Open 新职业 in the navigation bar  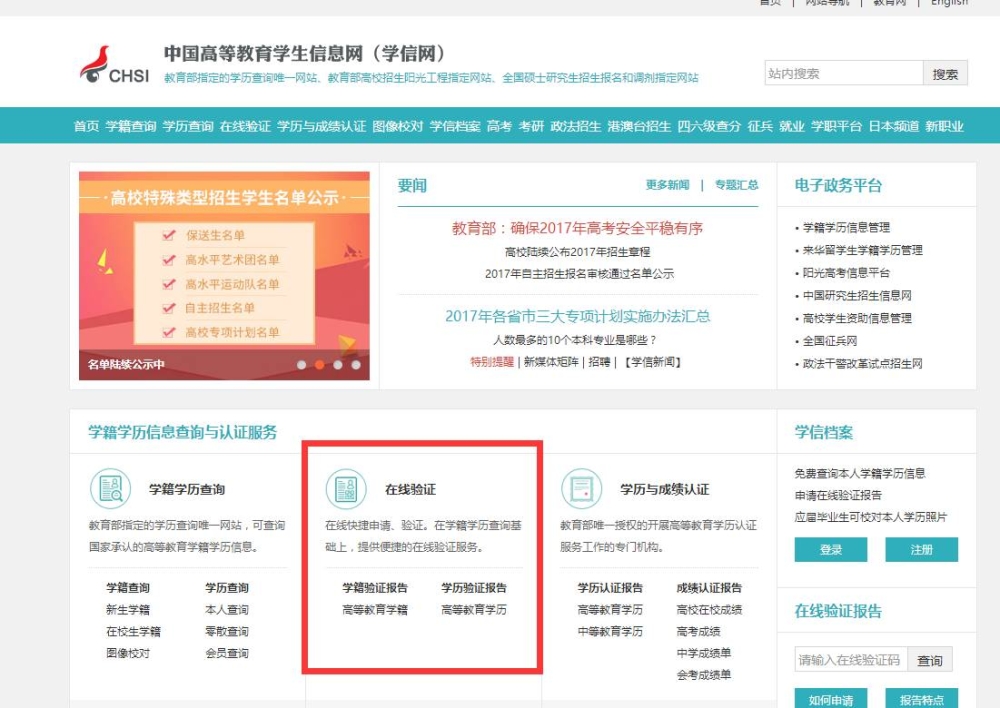(x=945, y=126)
